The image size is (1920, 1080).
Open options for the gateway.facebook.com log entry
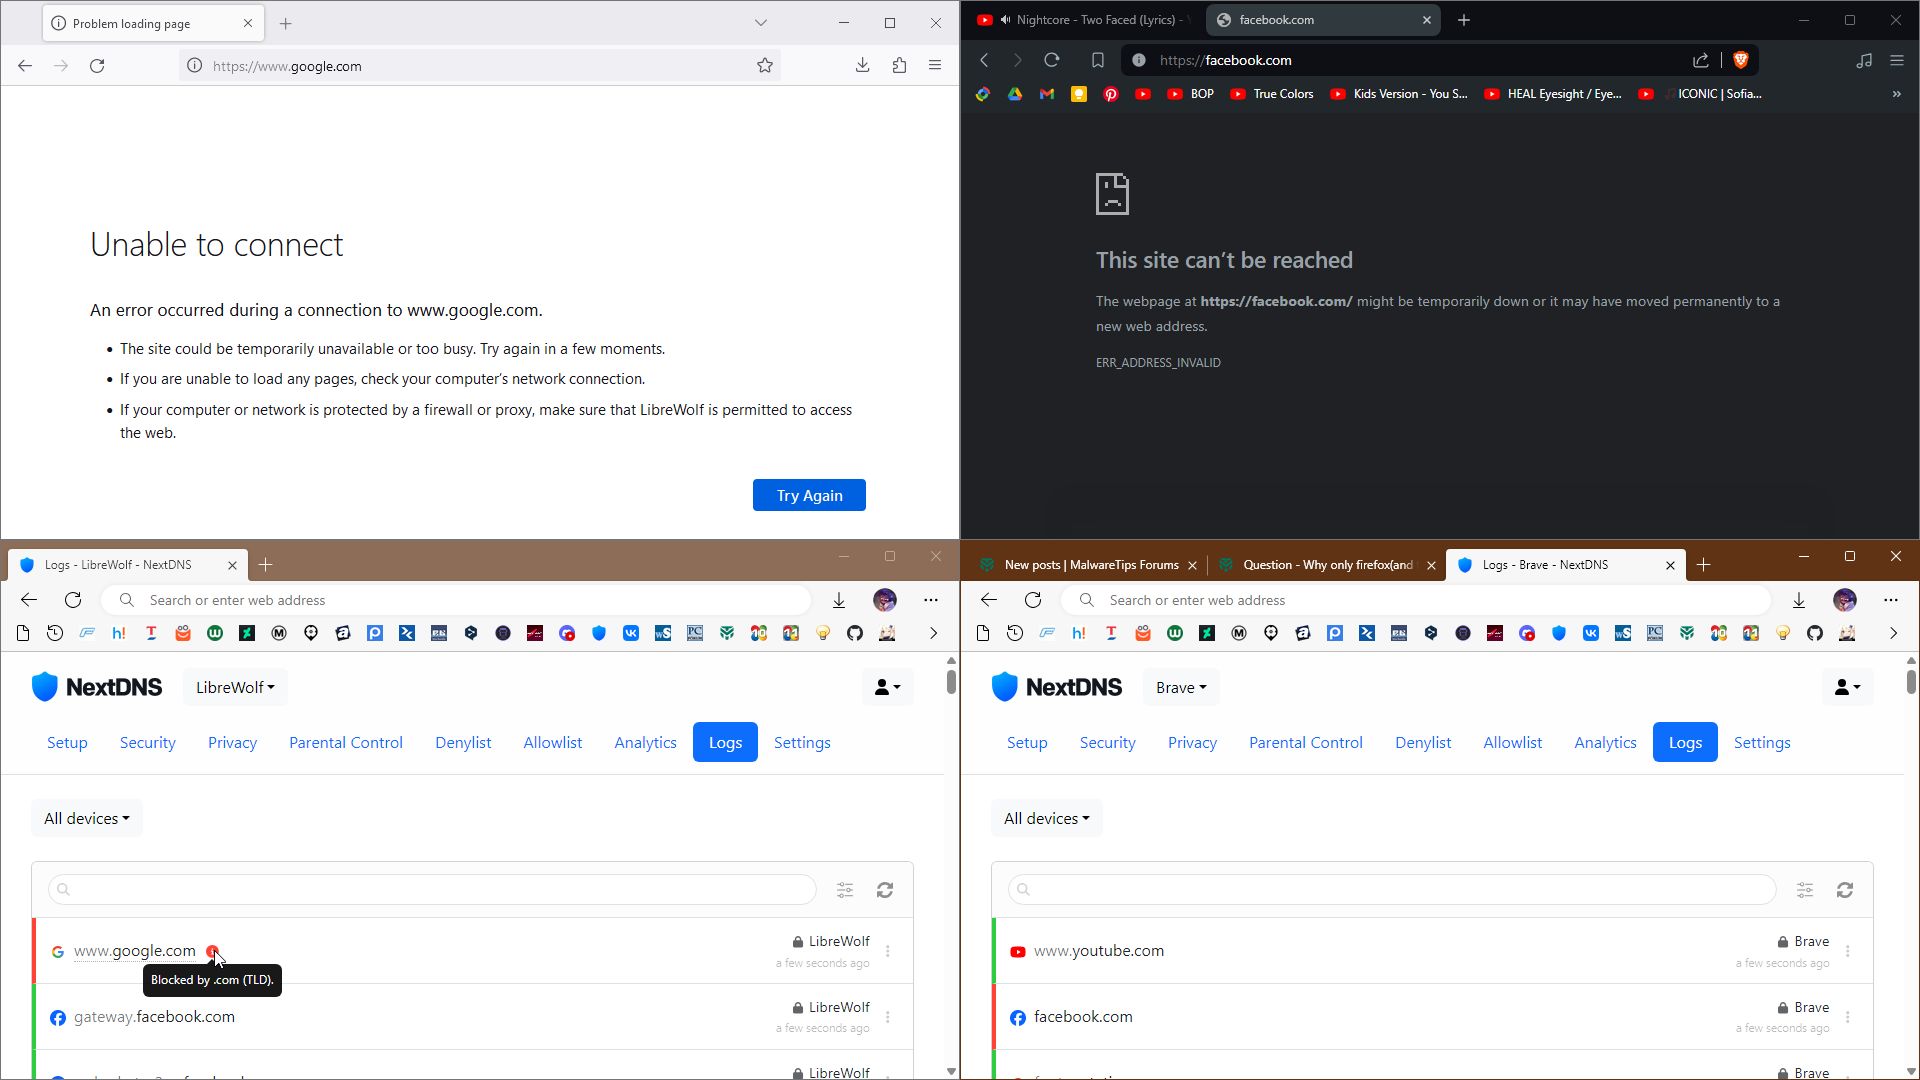point(888,1017)
